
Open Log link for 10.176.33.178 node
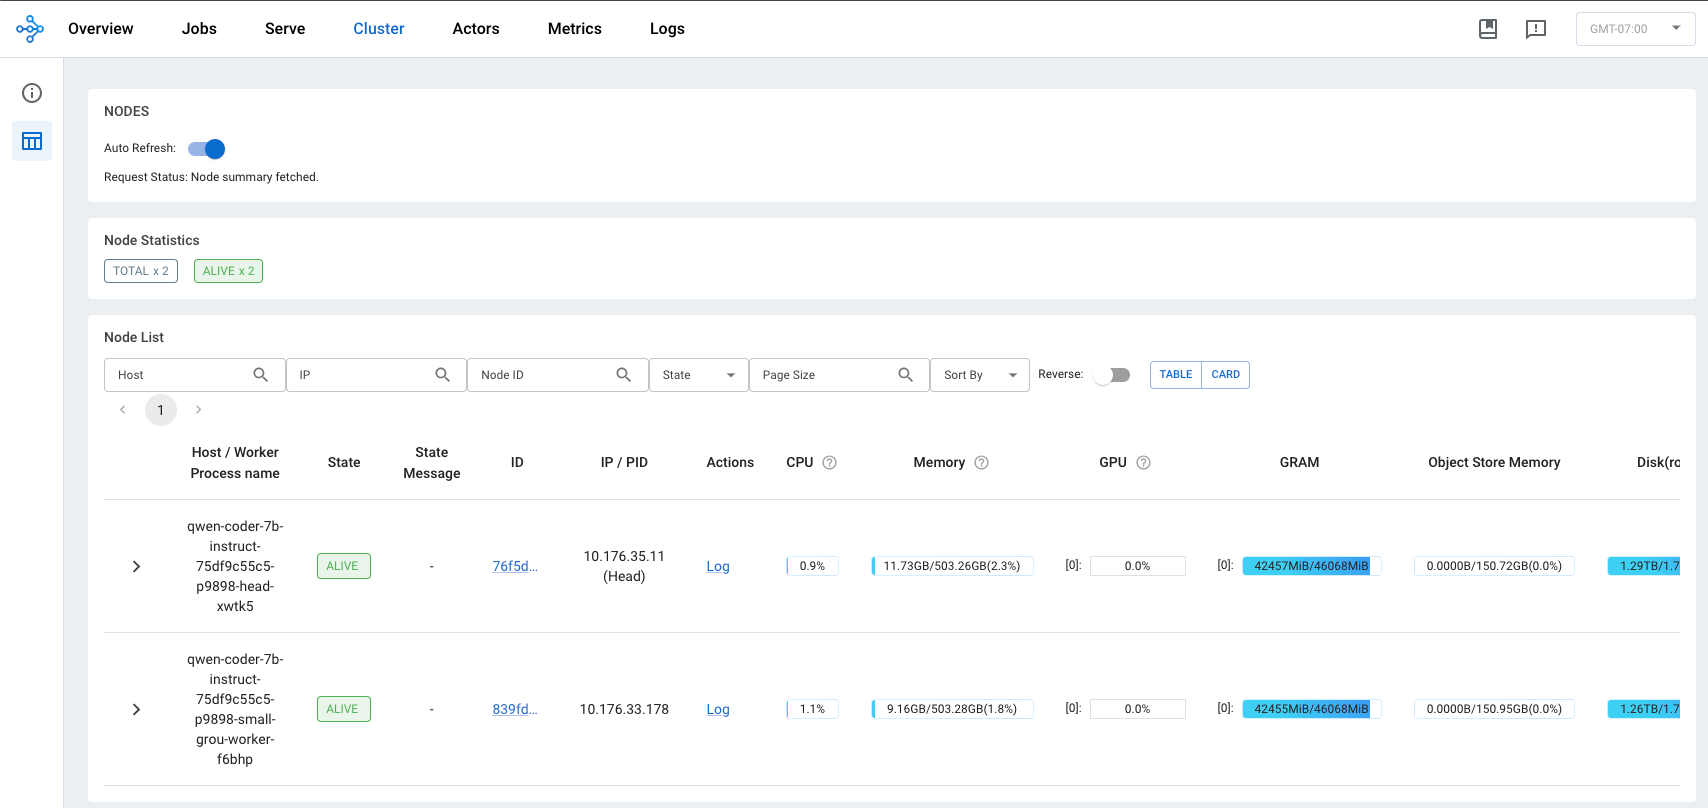(717, 710)
